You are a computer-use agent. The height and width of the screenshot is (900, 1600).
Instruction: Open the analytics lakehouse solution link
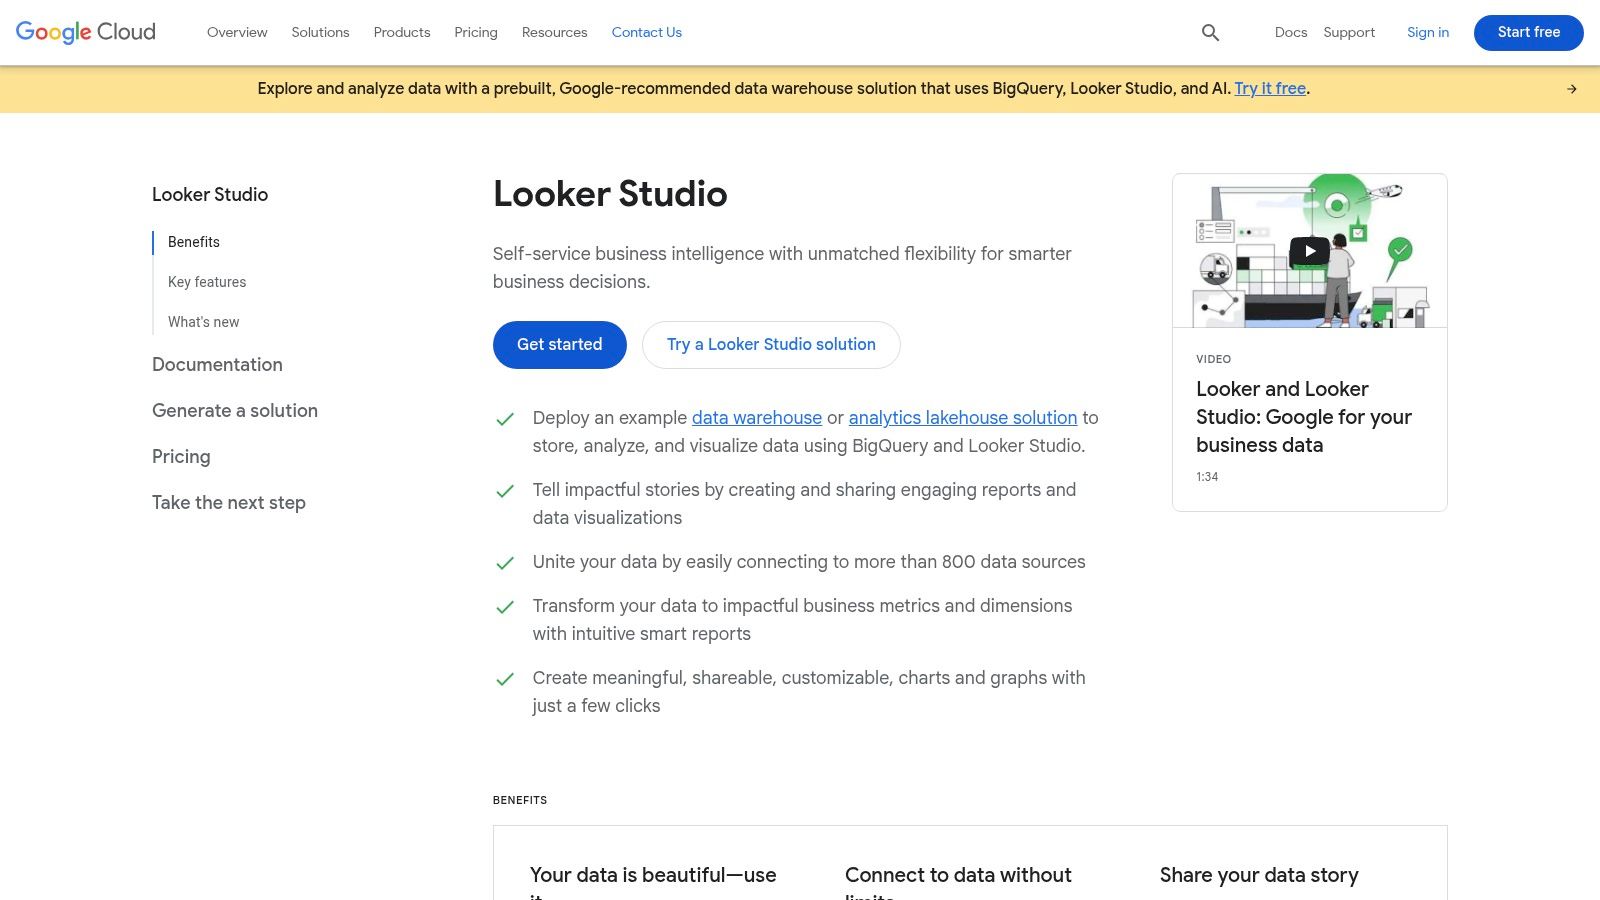click(x=962, y=417)
